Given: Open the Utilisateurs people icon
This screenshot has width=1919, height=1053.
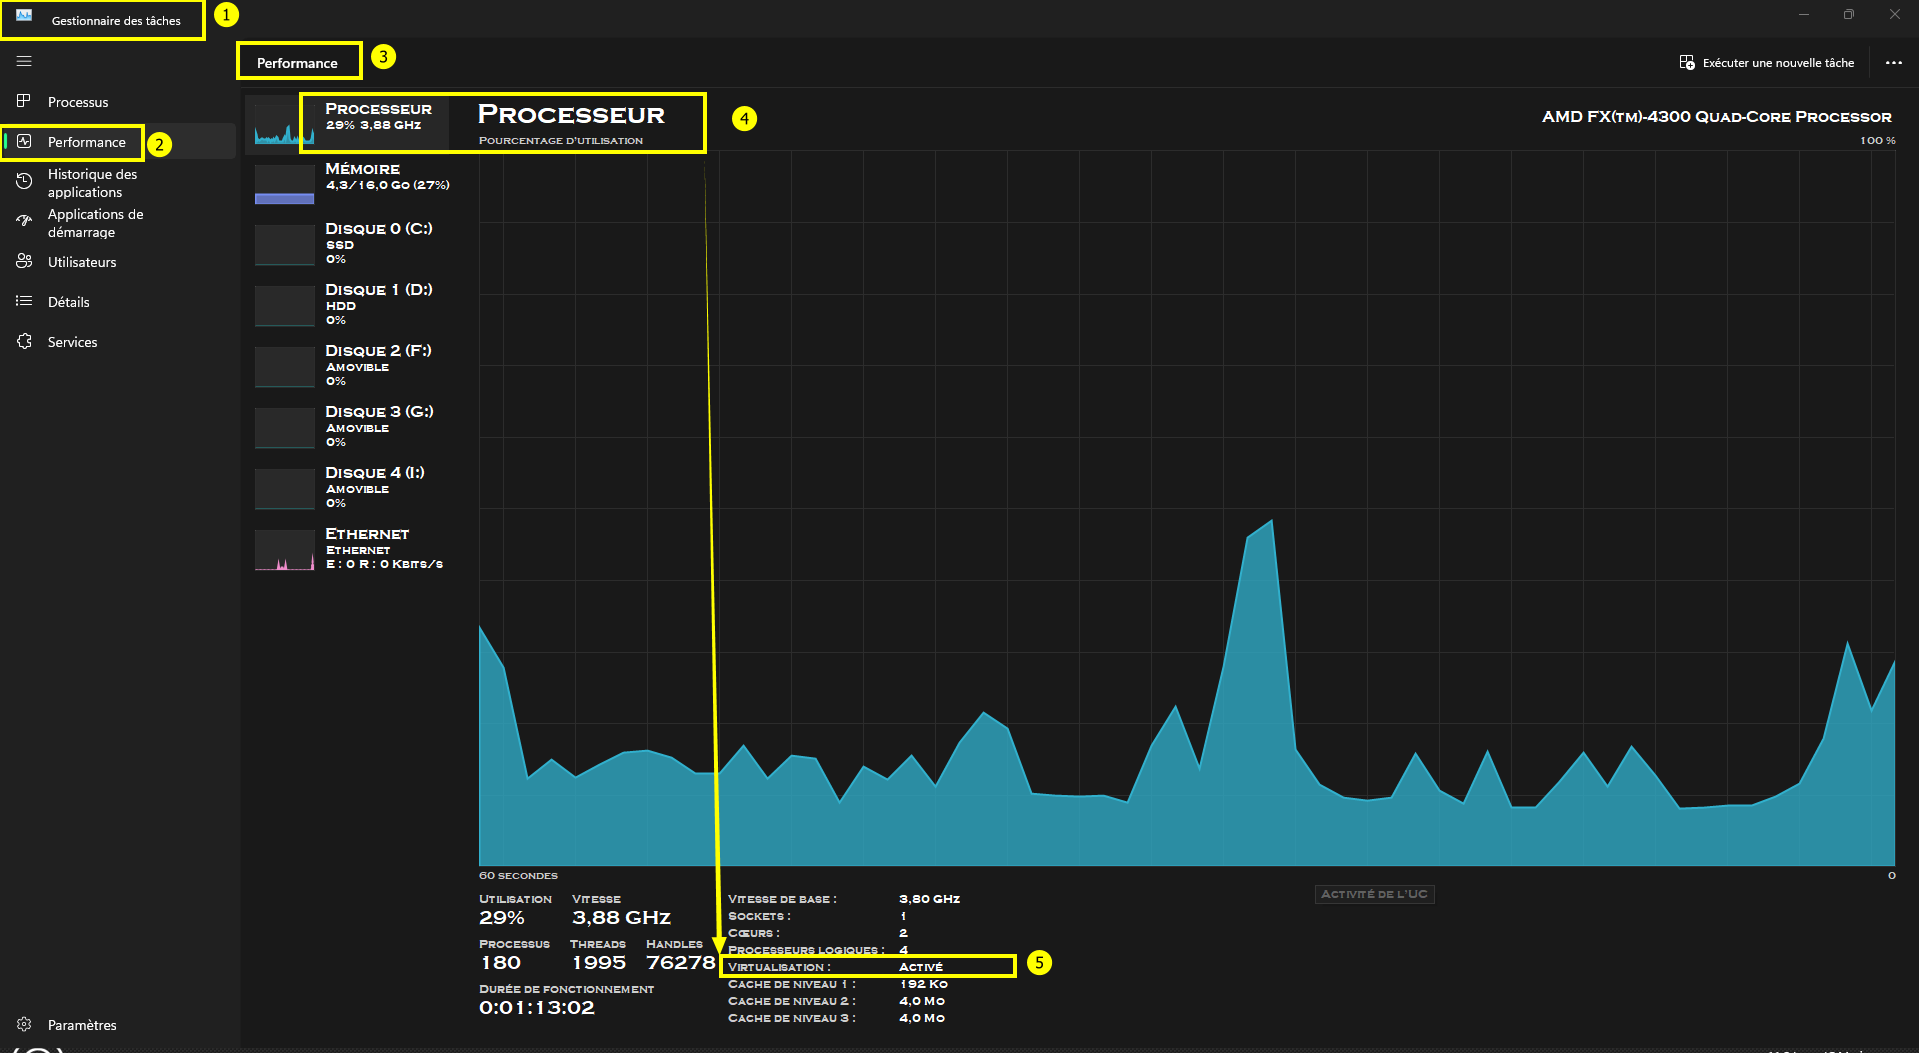Looking at the screenshot, I should (24, 261).
